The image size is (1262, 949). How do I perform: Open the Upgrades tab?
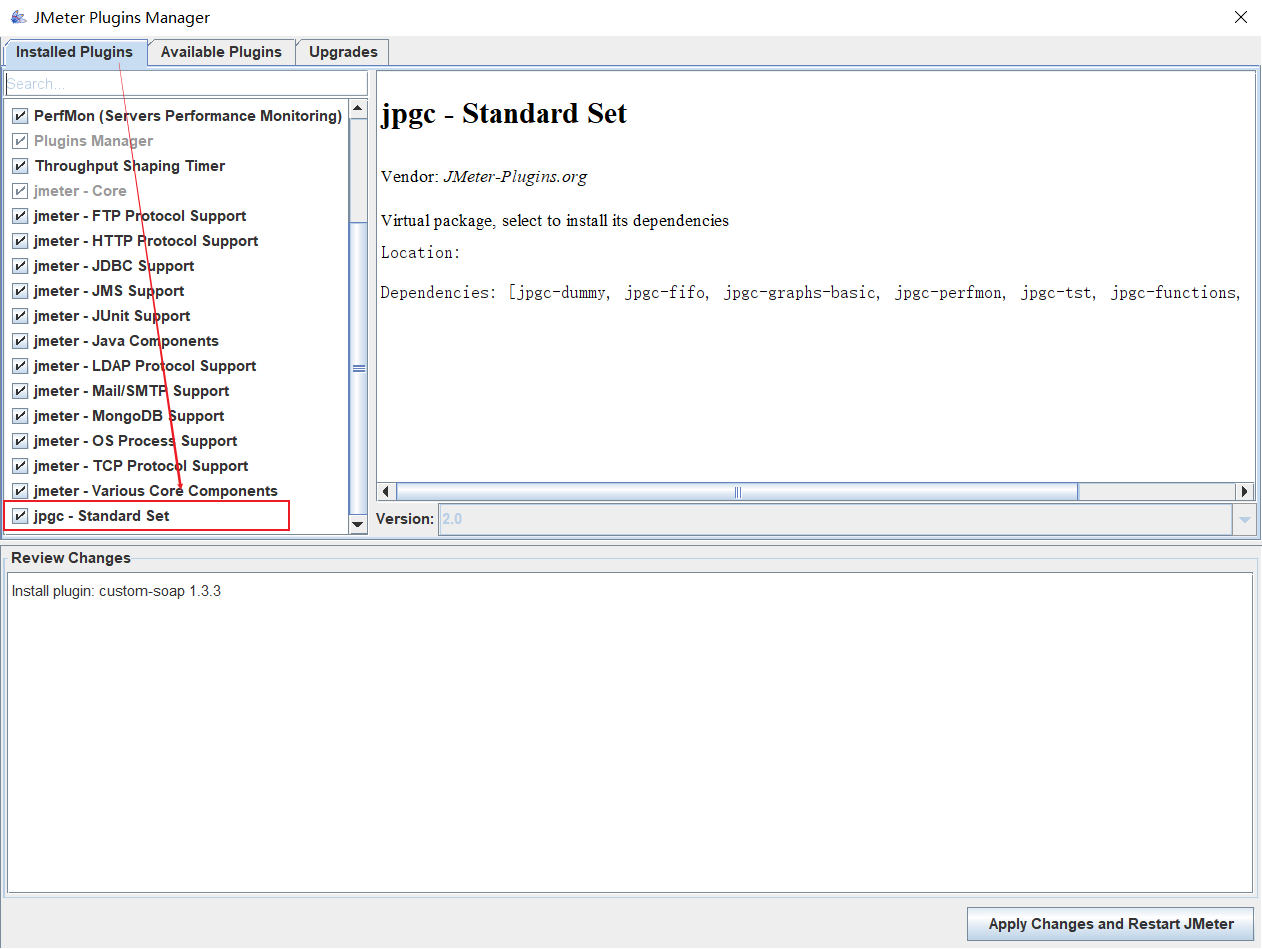(343, 52)
